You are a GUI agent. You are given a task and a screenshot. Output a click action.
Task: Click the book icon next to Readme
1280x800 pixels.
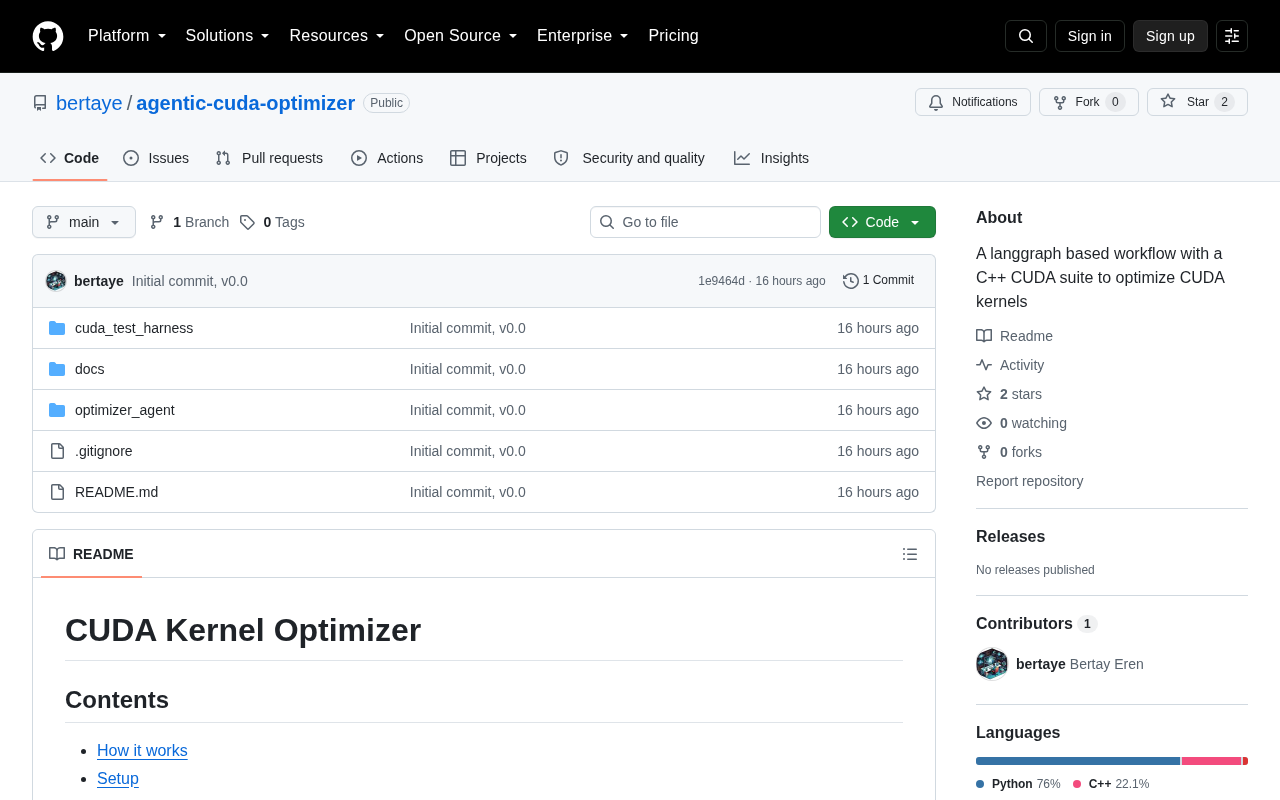tap(984, 336)
